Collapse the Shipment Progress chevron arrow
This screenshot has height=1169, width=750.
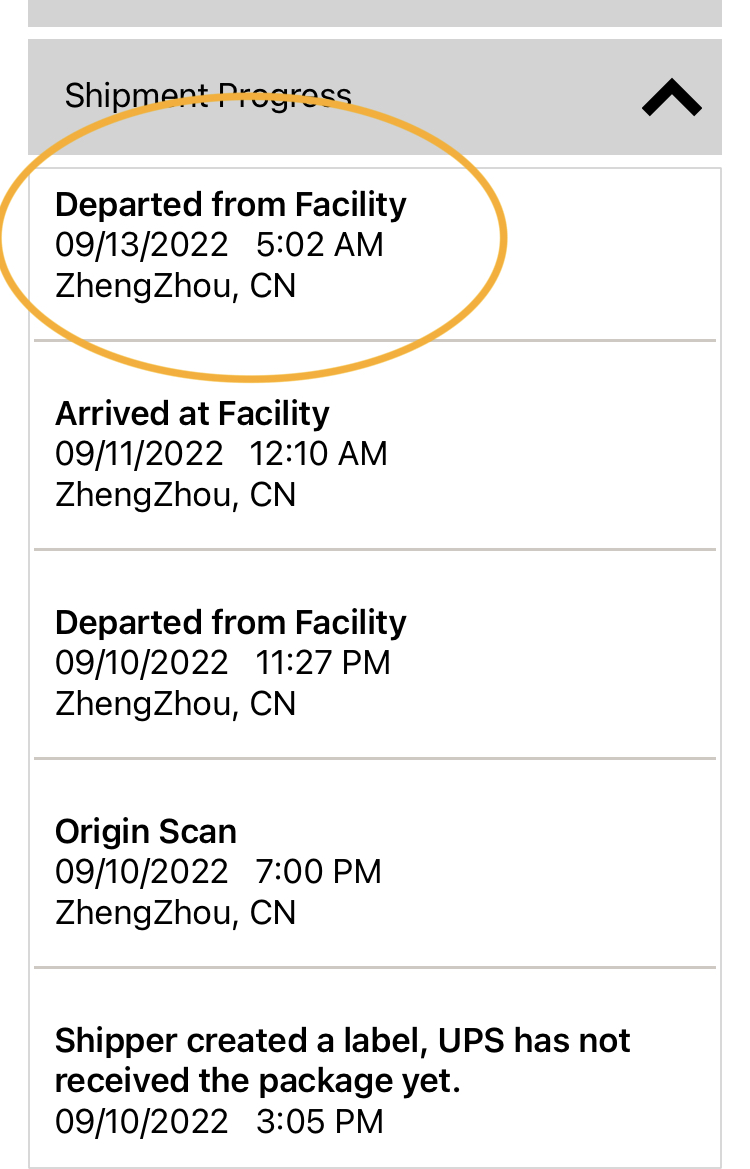pos(671,98)
